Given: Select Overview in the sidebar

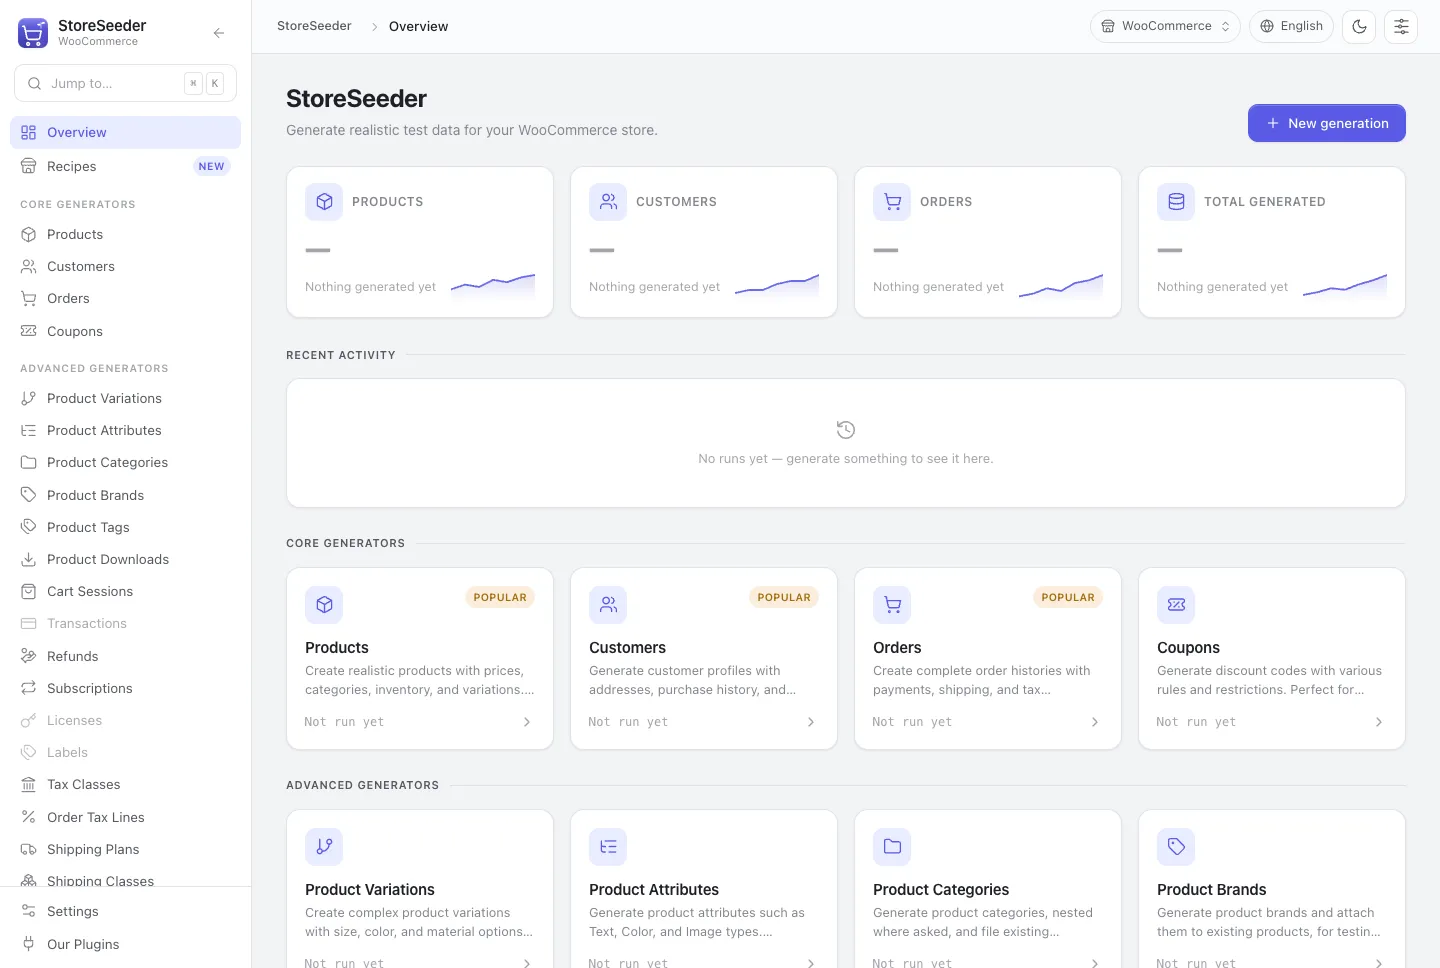Looking at the screenshot, I should (125, 132).
